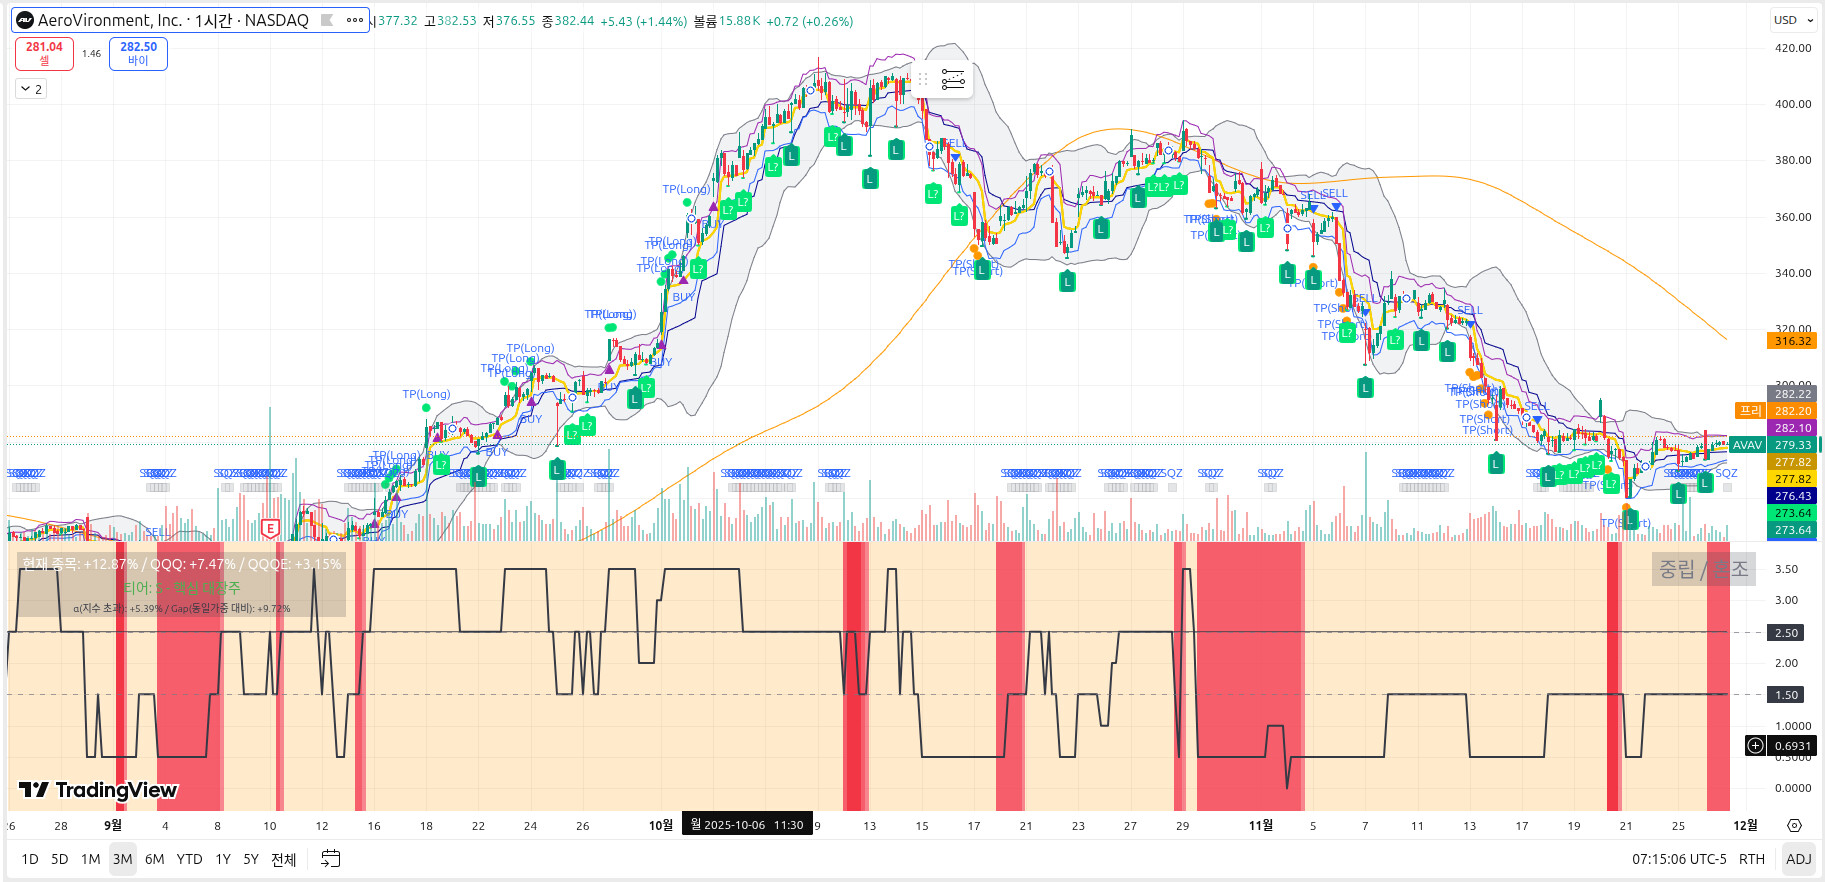Open the USD currency dropdown
The width and height of the screenshot is (1825, 882).
(1792, 20)
